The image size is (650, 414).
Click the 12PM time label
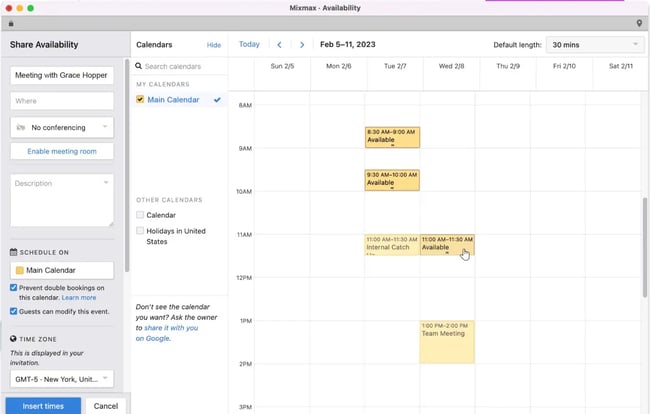pos(244,278)
